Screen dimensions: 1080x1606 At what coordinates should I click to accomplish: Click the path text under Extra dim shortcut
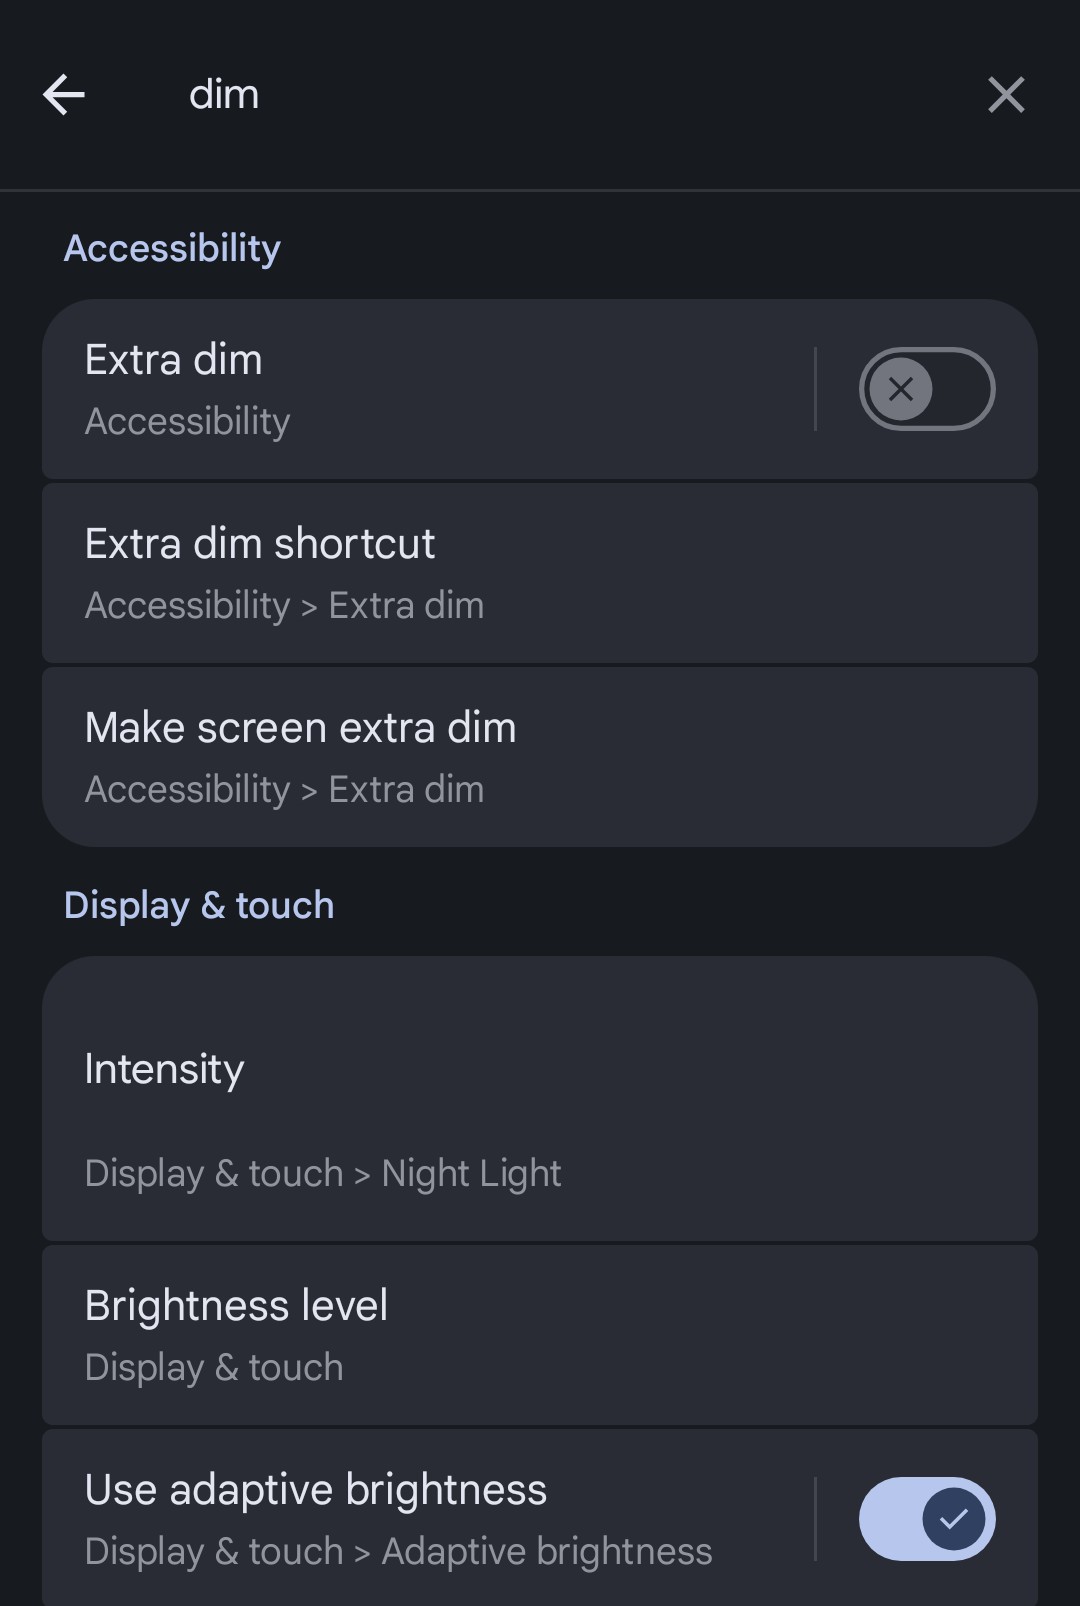coord(284,606)
